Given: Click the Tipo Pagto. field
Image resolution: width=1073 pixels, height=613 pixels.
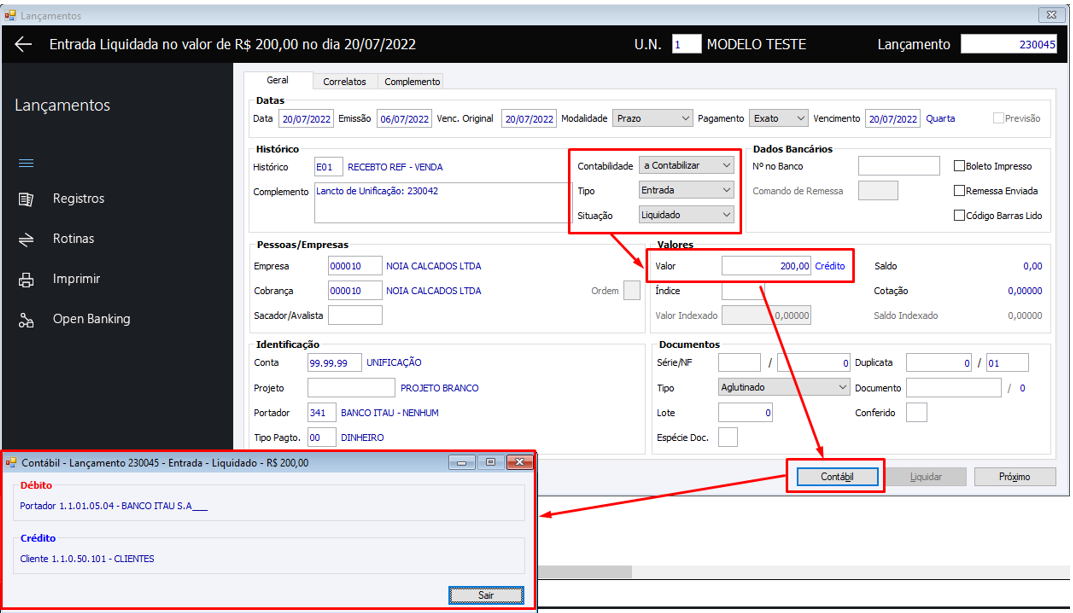Looking at the screenshot, I should [x=322, y=437].
